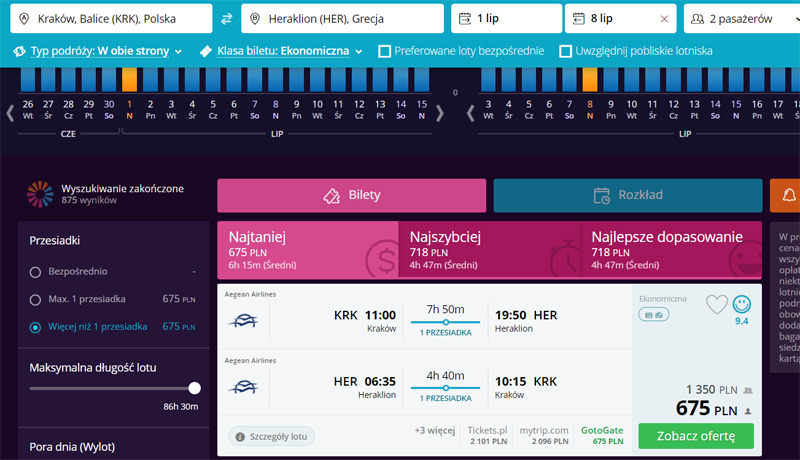800x460 pixels.
Task: Show next departure dates arrow
Action: tap(440, 113)
